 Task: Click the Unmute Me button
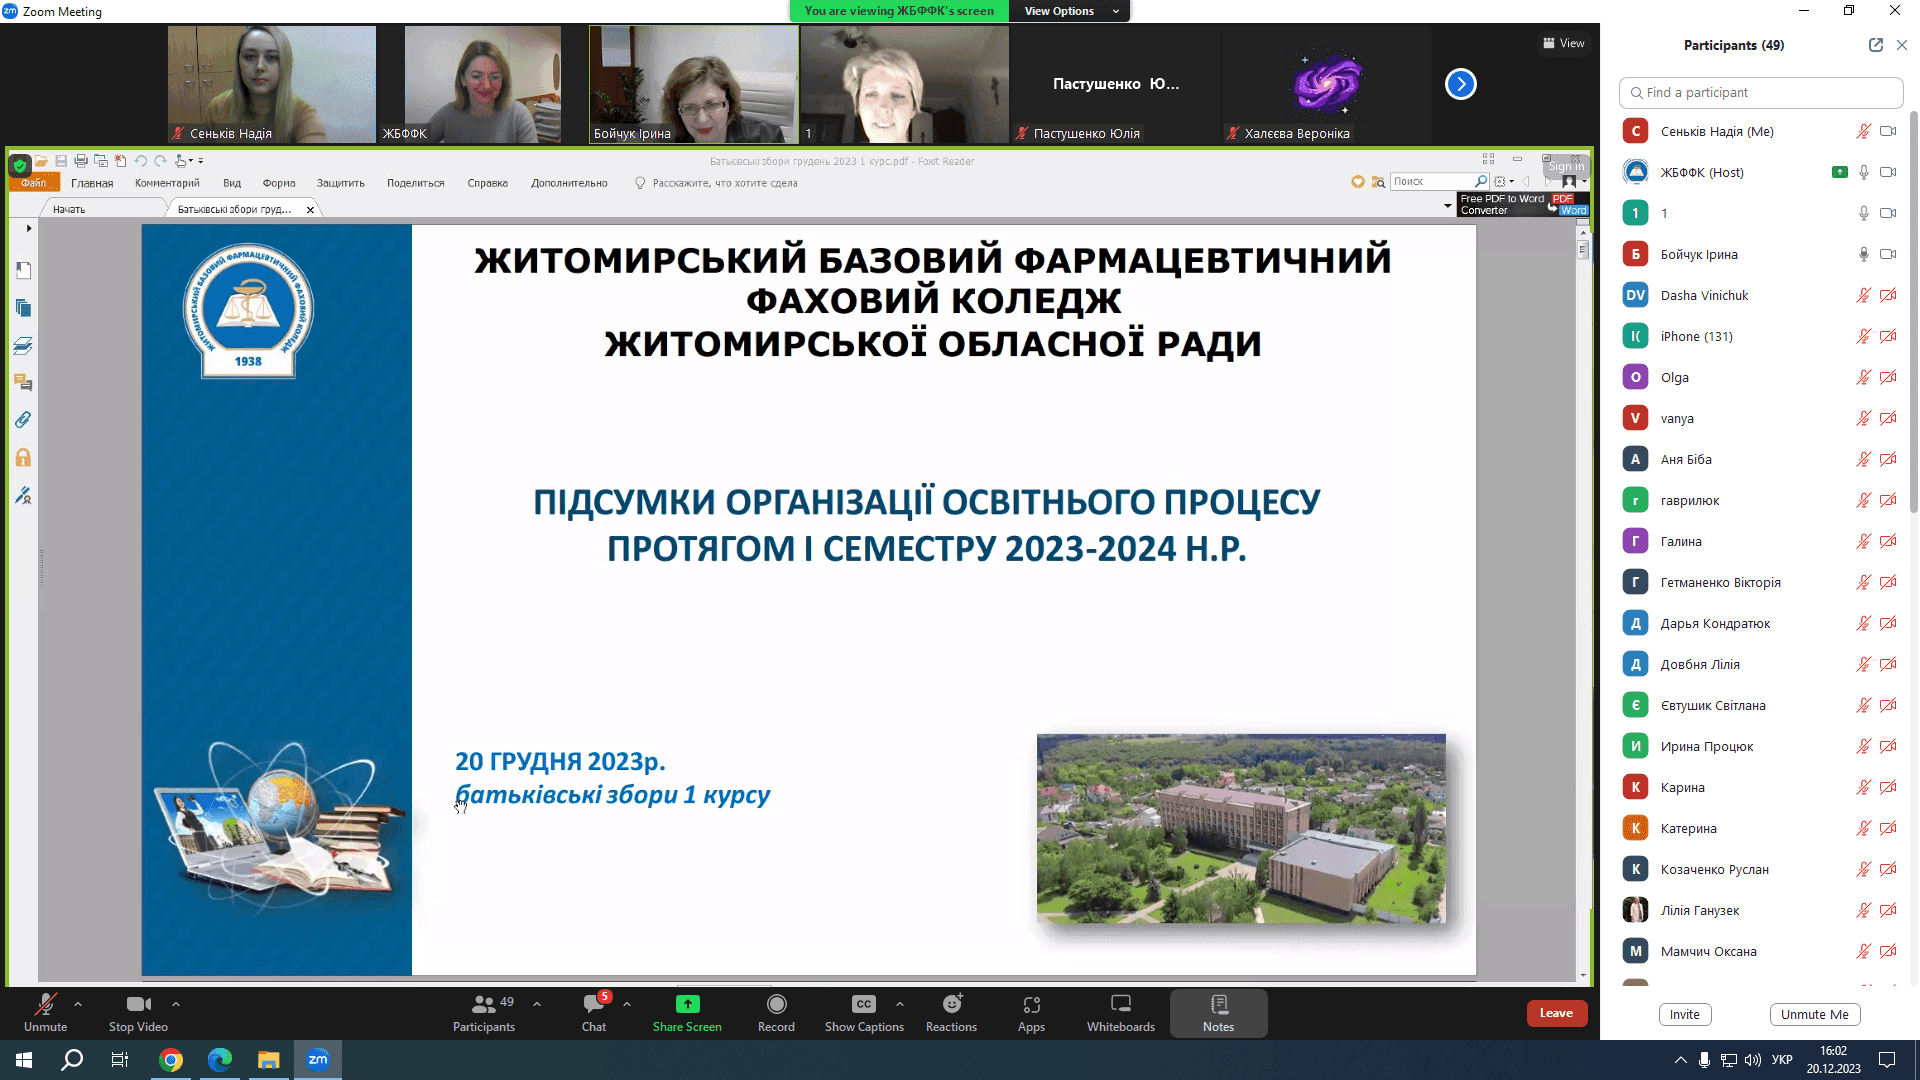pyautogui.click(x=1814, y=1014)
